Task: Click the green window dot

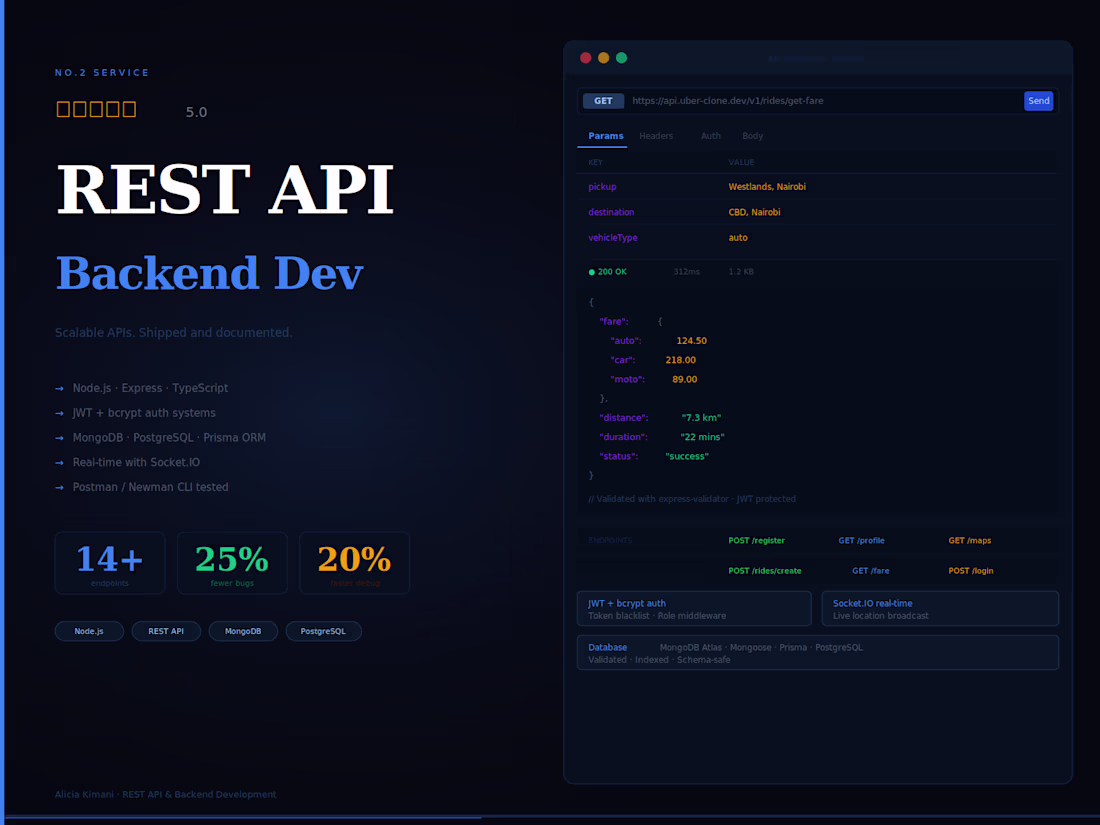Action: click(x=622, y=58)
